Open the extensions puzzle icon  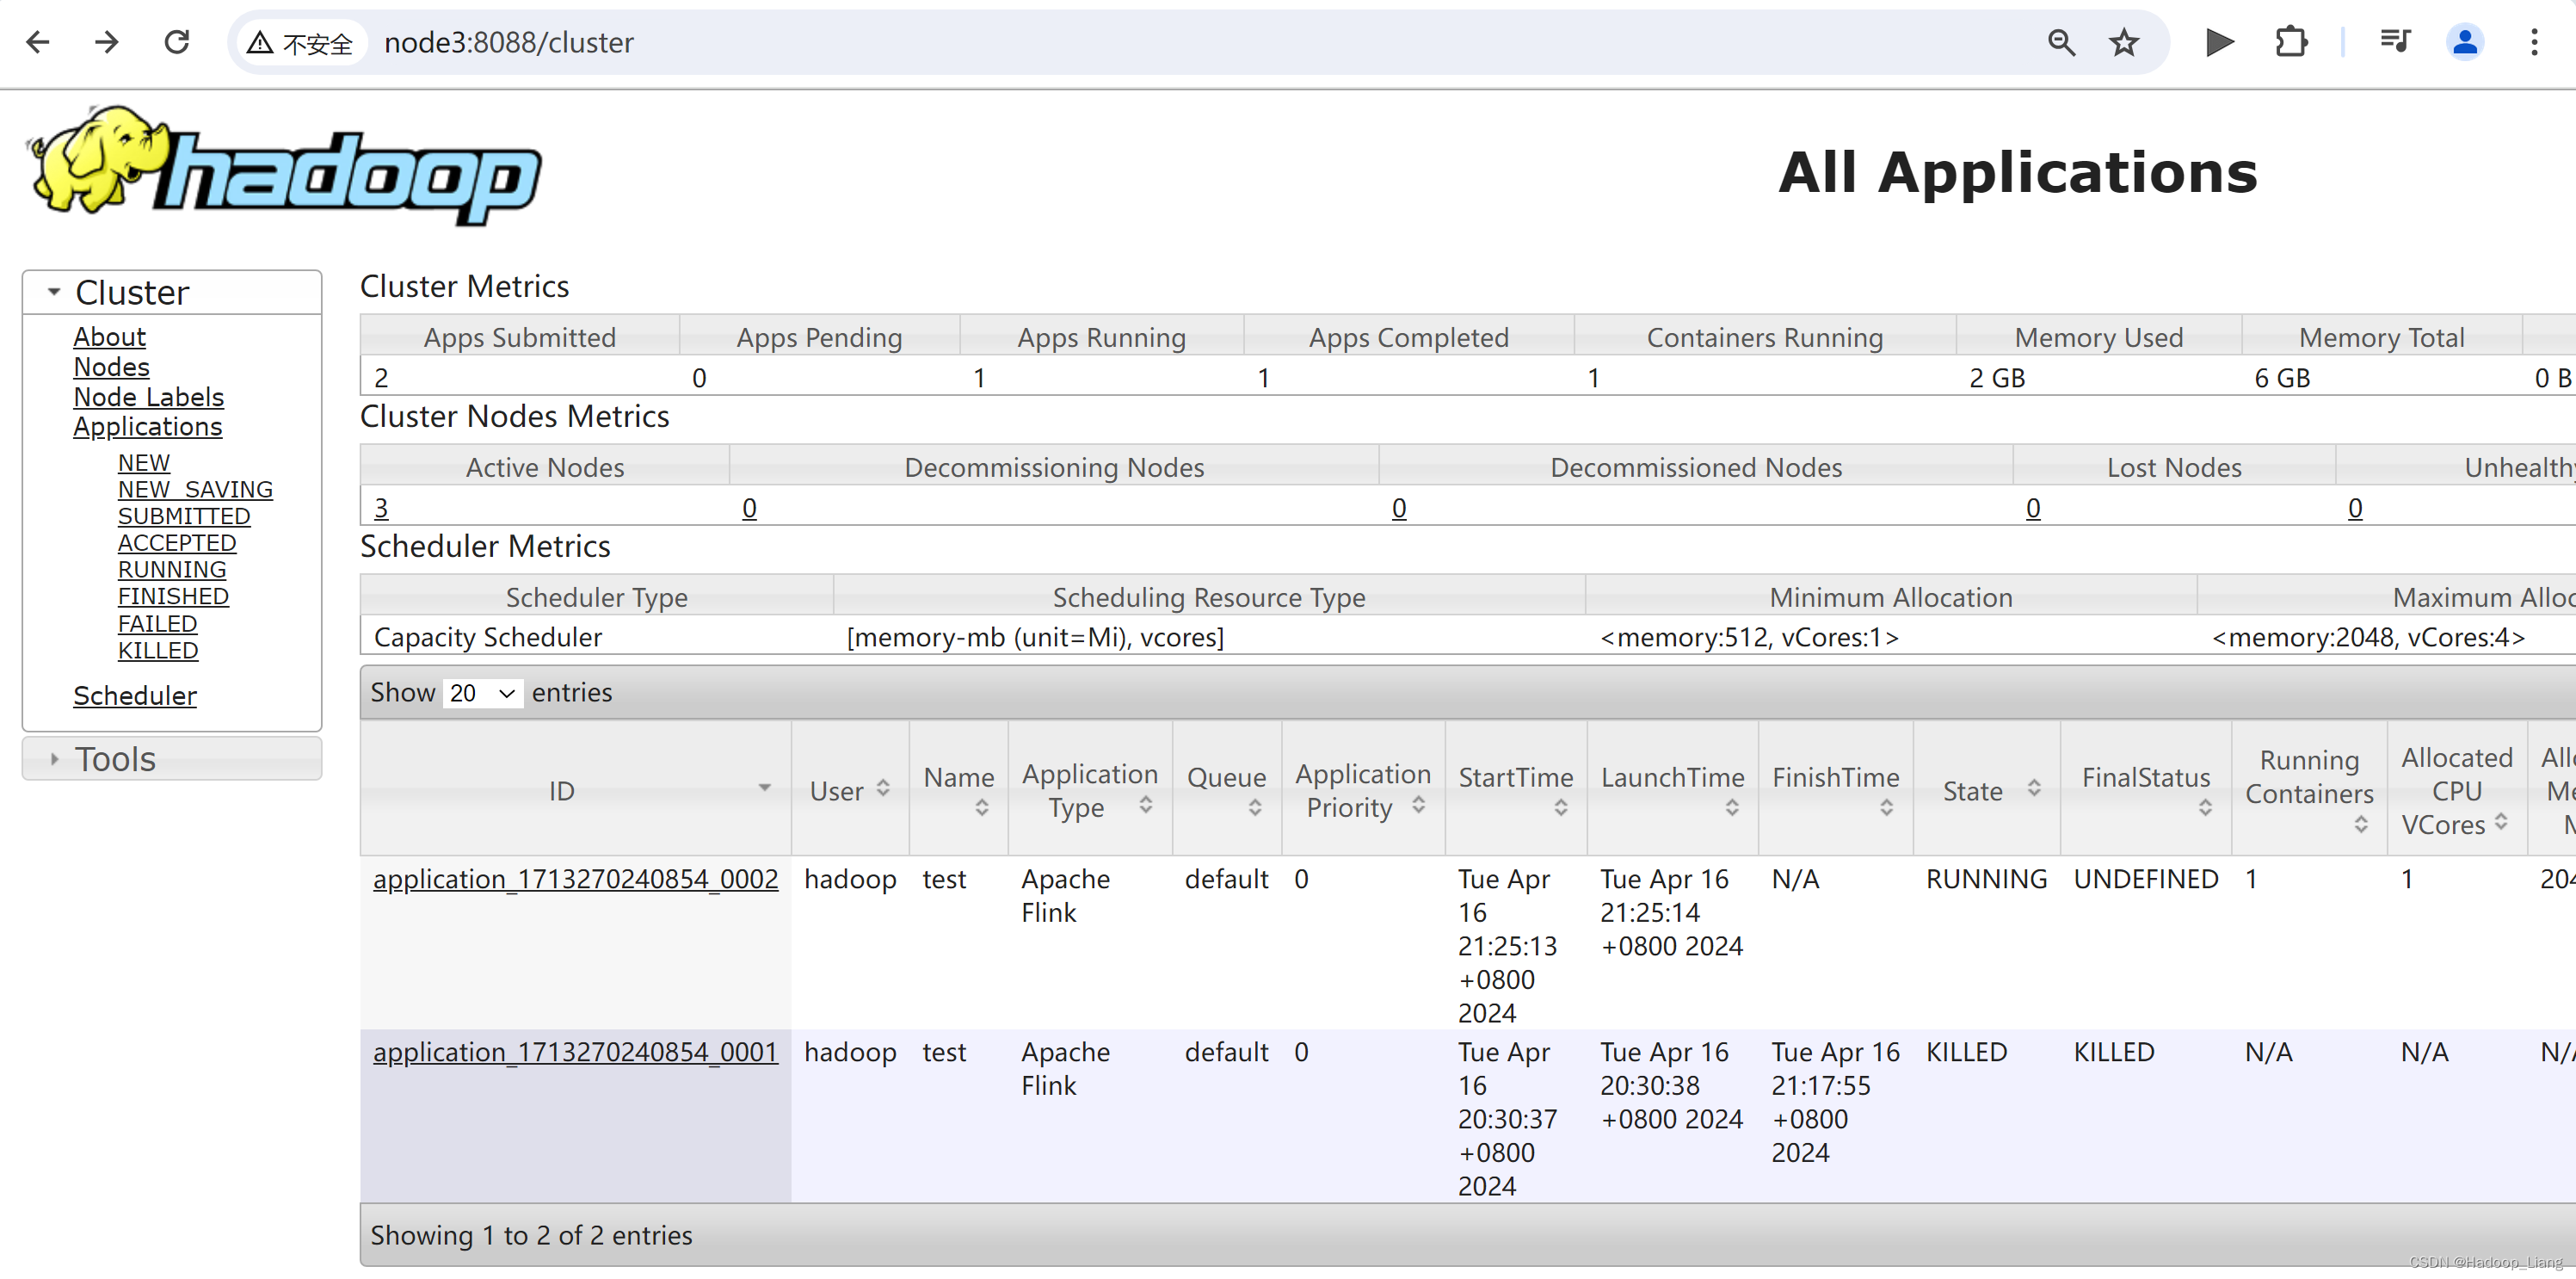[x=2290, y=42]
